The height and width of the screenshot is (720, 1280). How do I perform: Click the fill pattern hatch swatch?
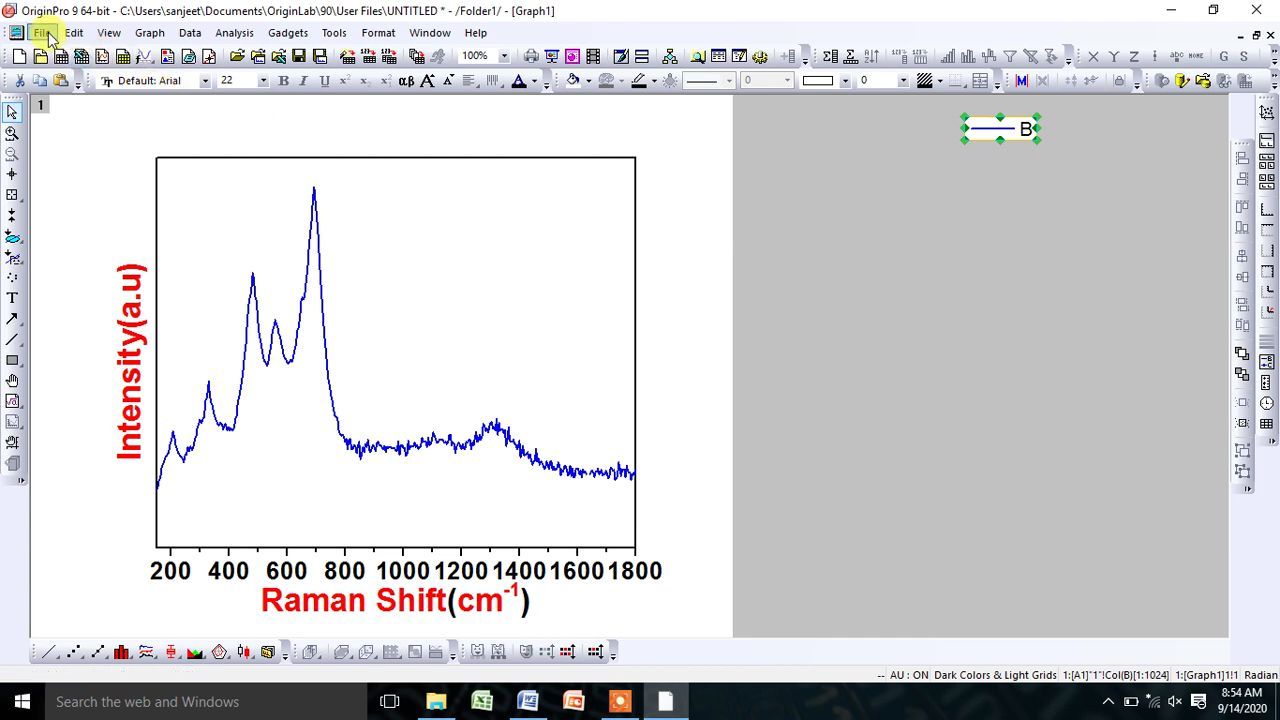click(925, 81)
